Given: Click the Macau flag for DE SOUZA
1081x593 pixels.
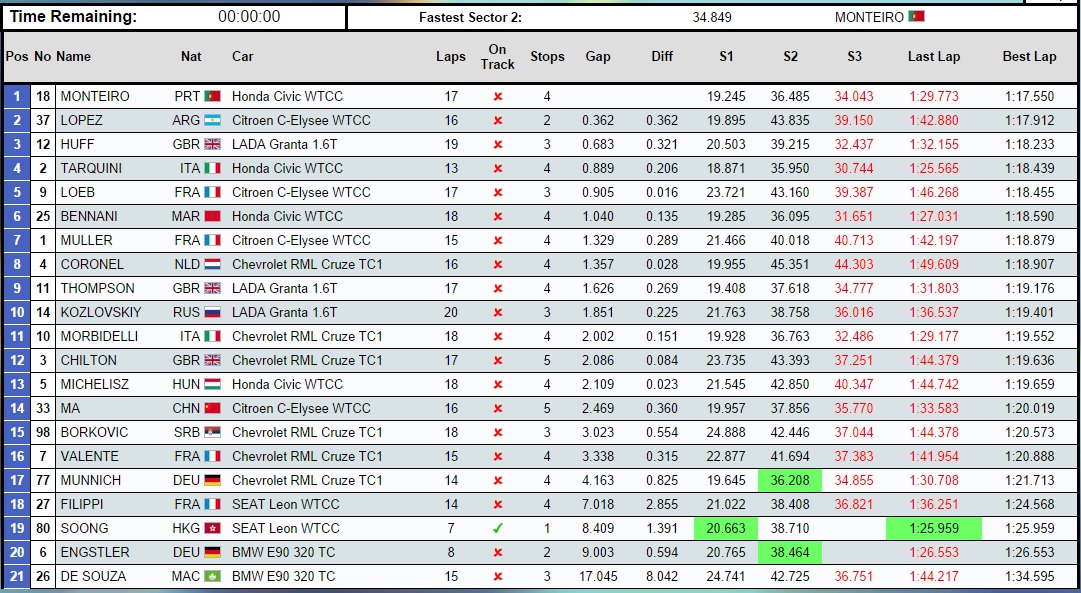Looking at the screenshot, I should click(211, 576).
